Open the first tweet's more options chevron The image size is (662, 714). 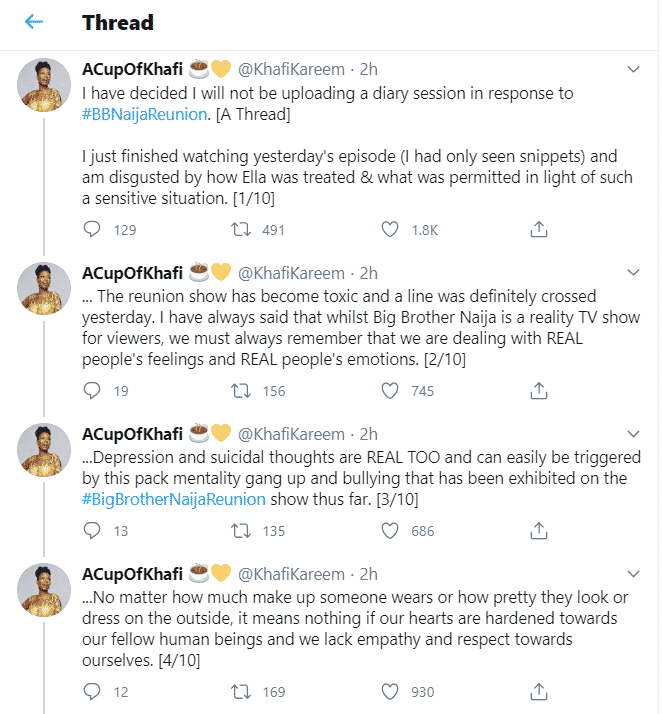tap(632, 70)
